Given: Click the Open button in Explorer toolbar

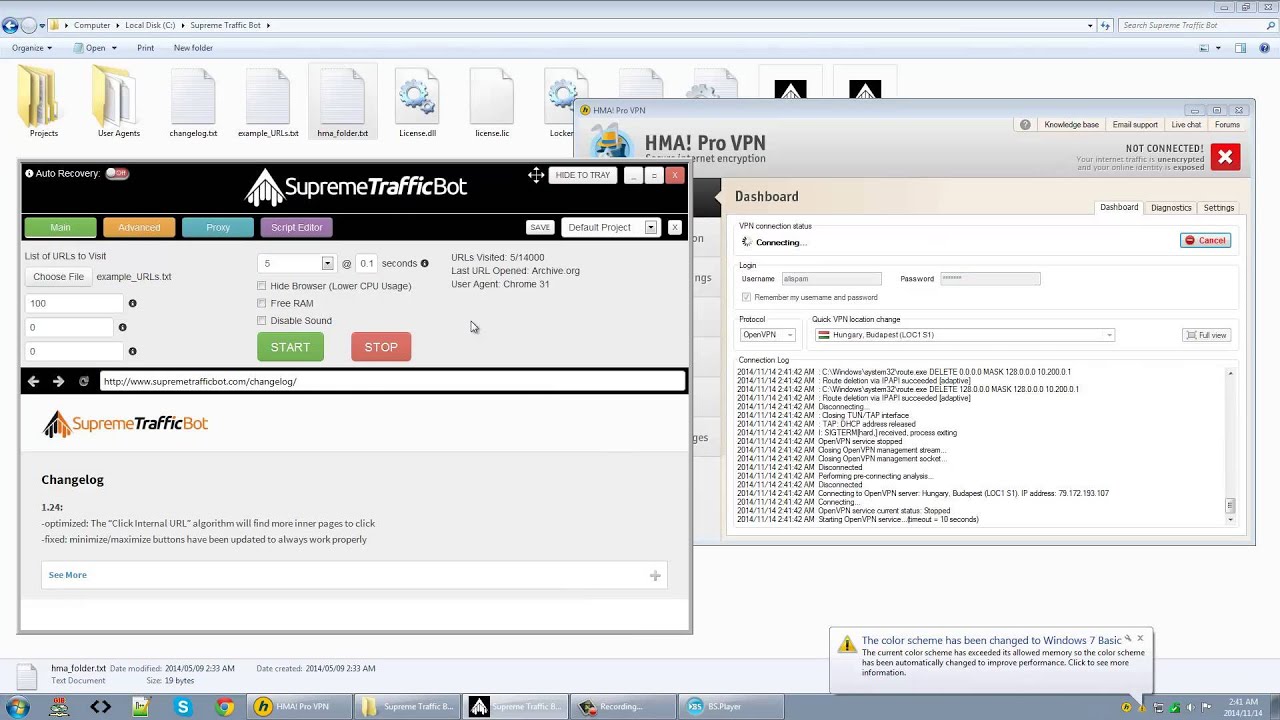Looking at the screenshot, I should click(95, 48).
